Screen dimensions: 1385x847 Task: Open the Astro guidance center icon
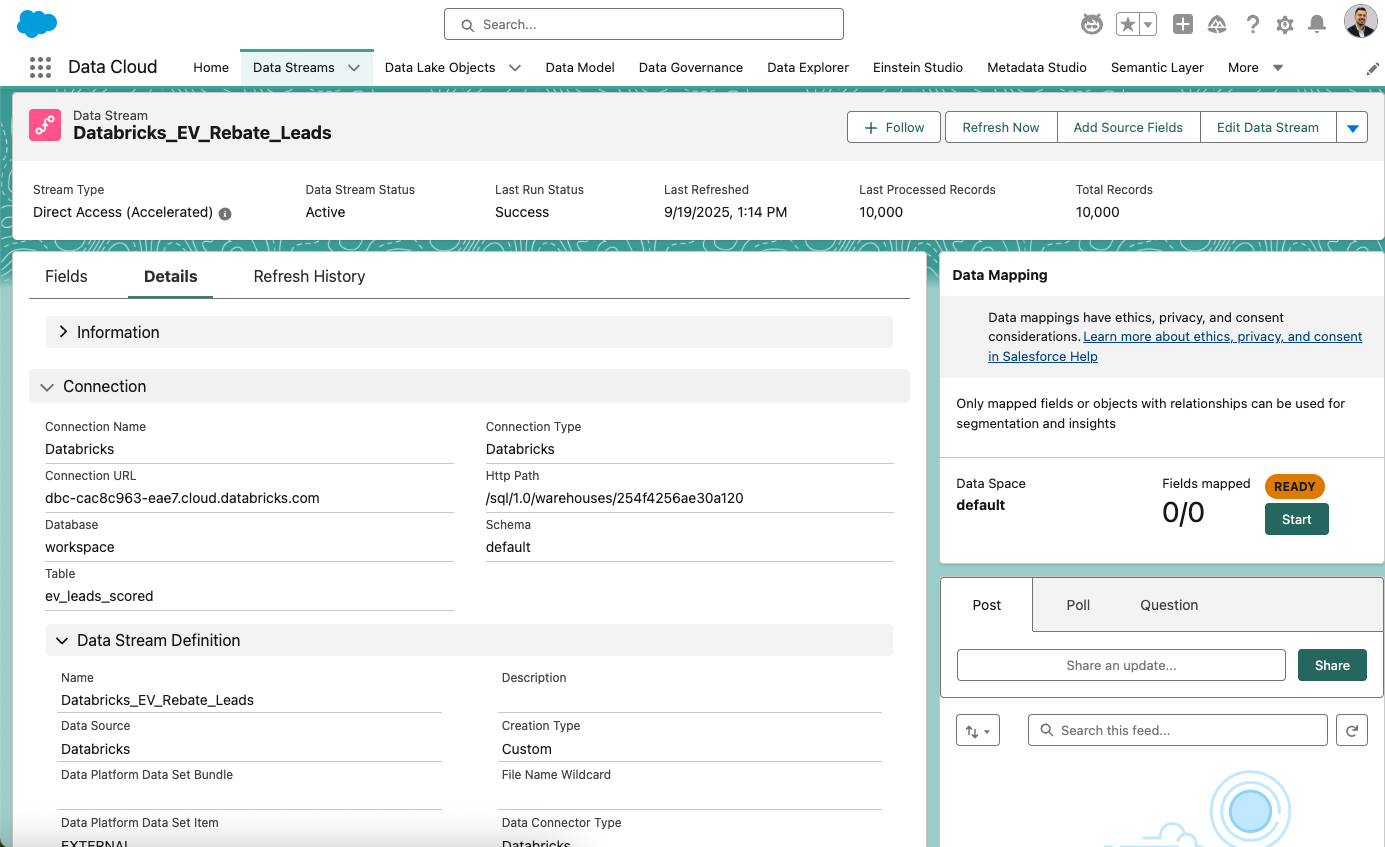point(1092,24)
